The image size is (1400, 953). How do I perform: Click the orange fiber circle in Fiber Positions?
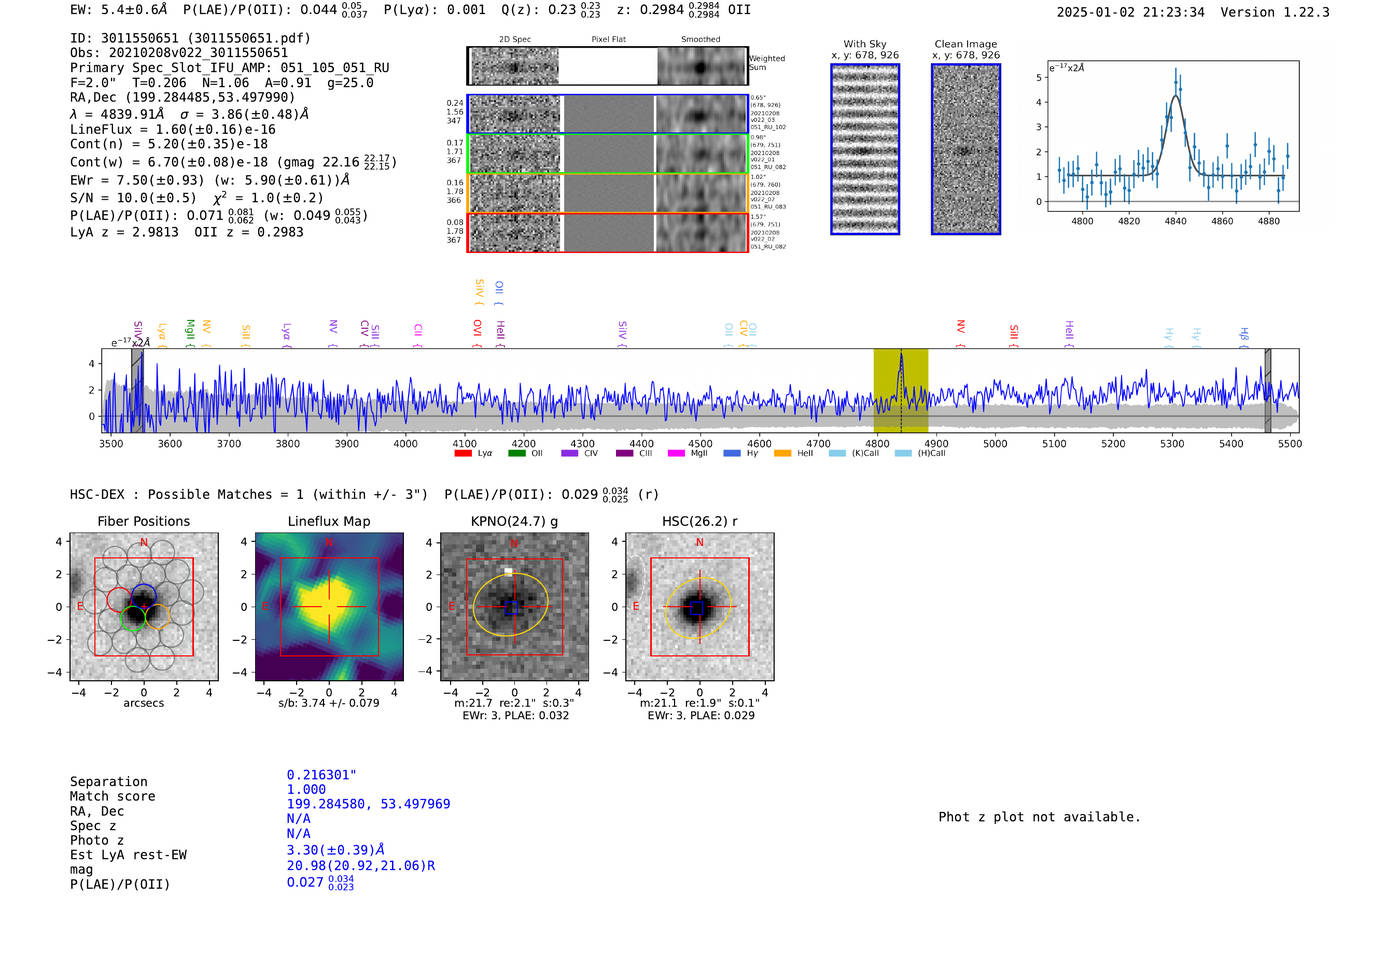click(x=158, y=616)
